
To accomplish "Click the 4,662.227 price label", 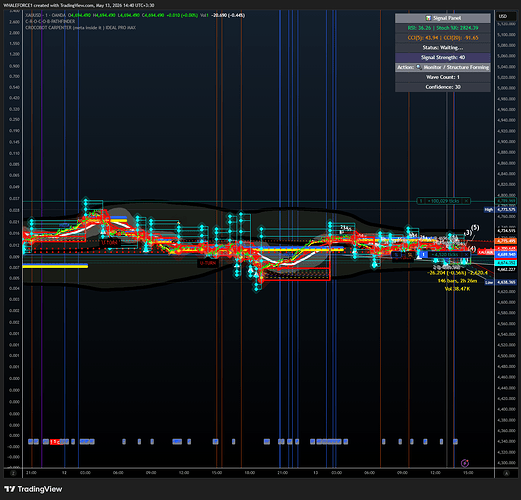I will pos(506,269).
